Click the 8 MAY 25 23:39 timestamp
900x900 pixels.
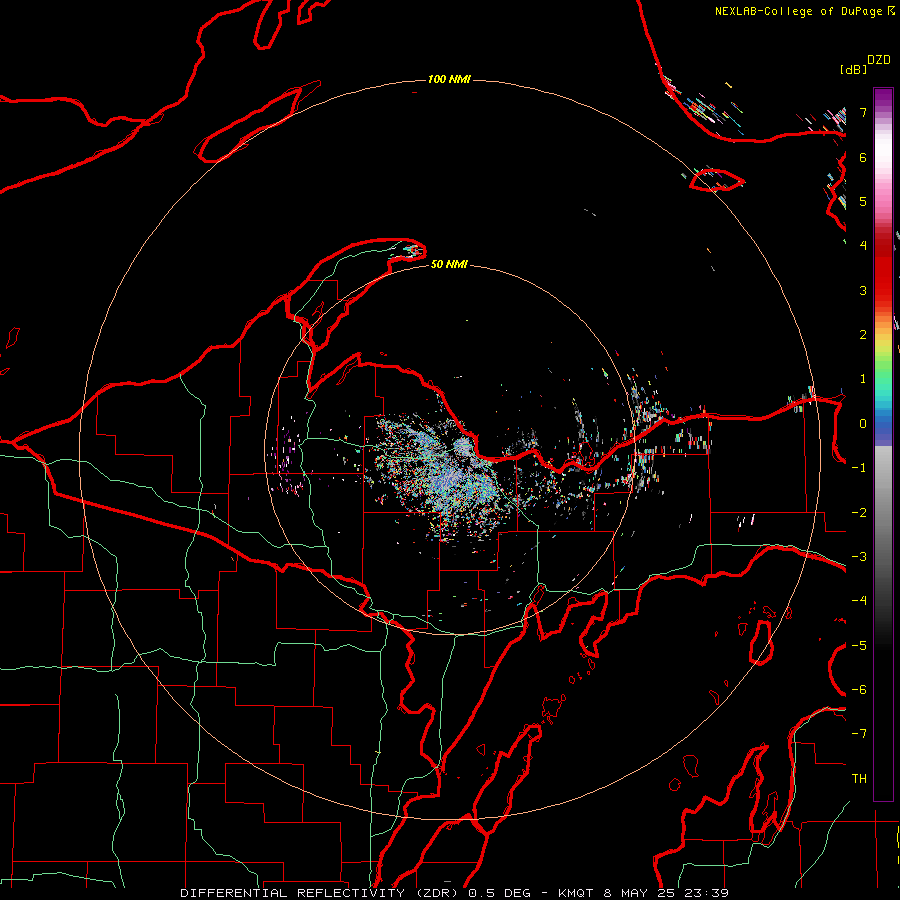[666, 893]
